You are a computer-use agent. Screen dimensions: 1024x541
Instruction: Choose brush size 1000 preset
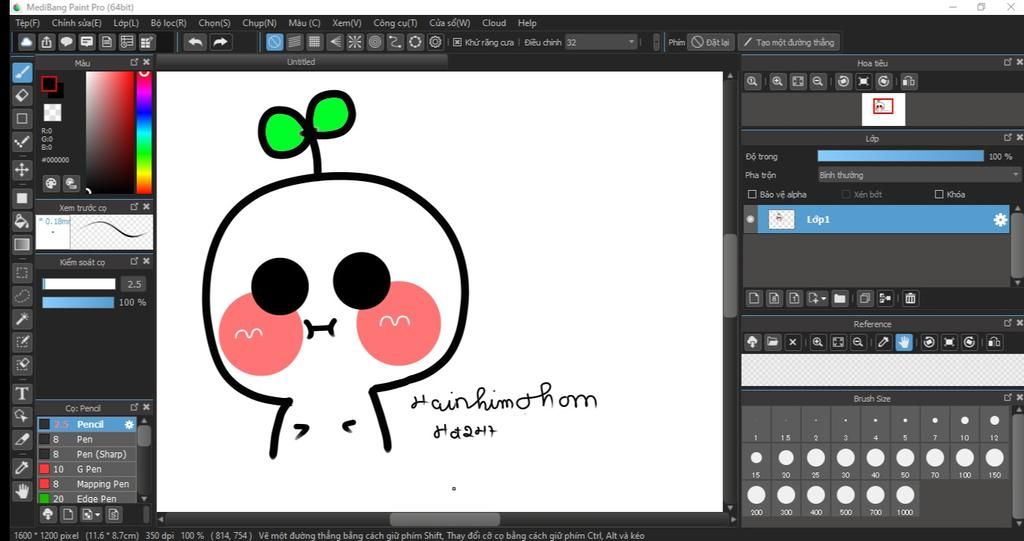click(x=905, y=500)
